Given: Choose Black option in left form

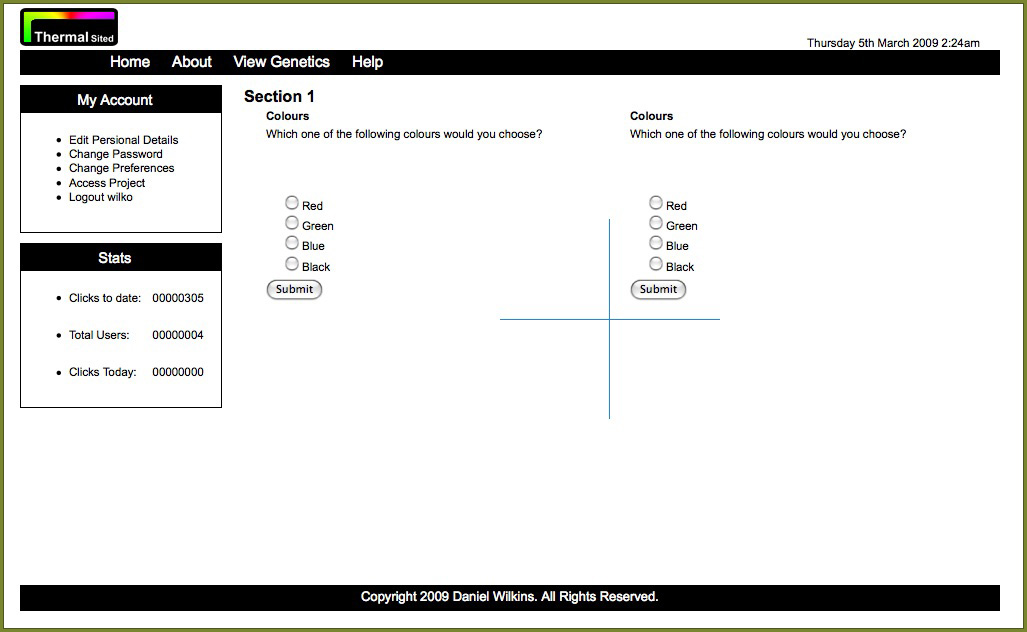Looking at the screenshot, I should pos(292,264).
